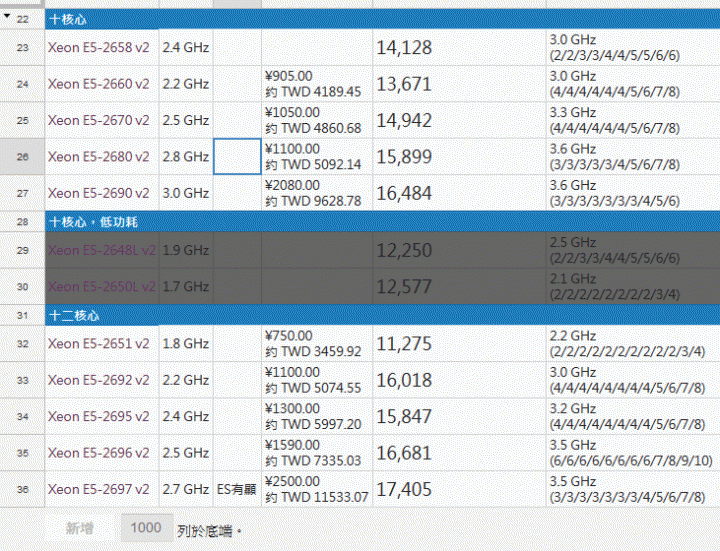
Task: Open the Xeon E5-2658 v2 link
Action: tap(99, 47)
